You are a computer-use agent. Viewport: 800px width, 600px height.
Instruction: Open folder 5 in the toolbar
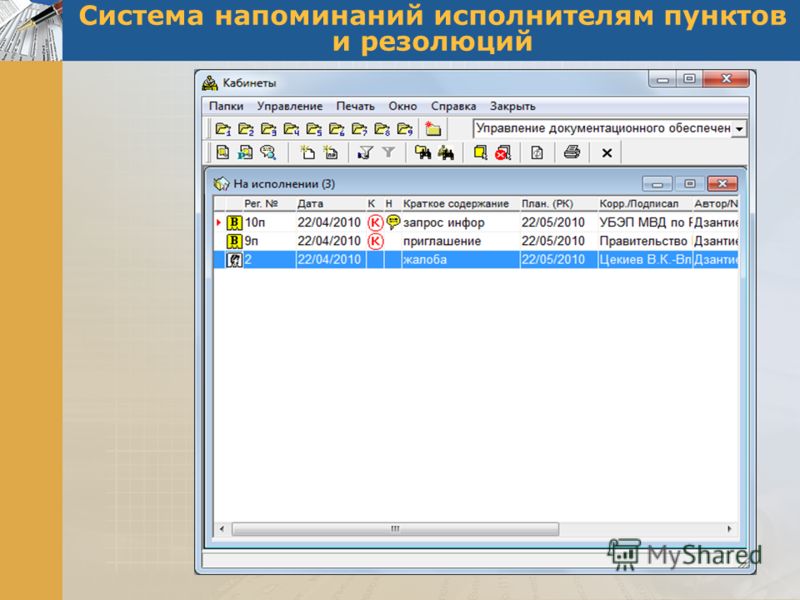[x=313, y=129]
